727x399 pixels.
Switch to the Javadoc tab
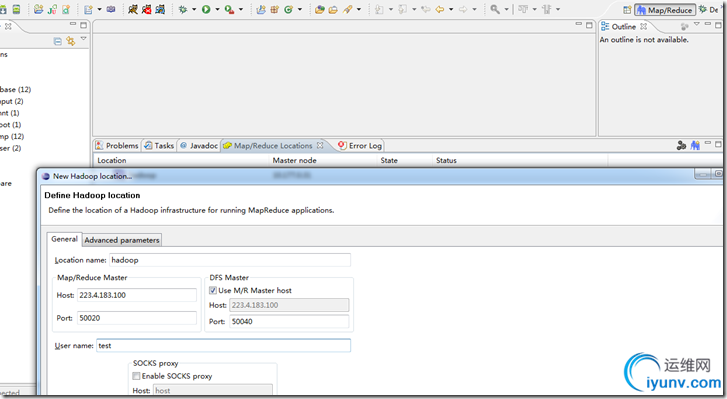[x=199, y=146]
